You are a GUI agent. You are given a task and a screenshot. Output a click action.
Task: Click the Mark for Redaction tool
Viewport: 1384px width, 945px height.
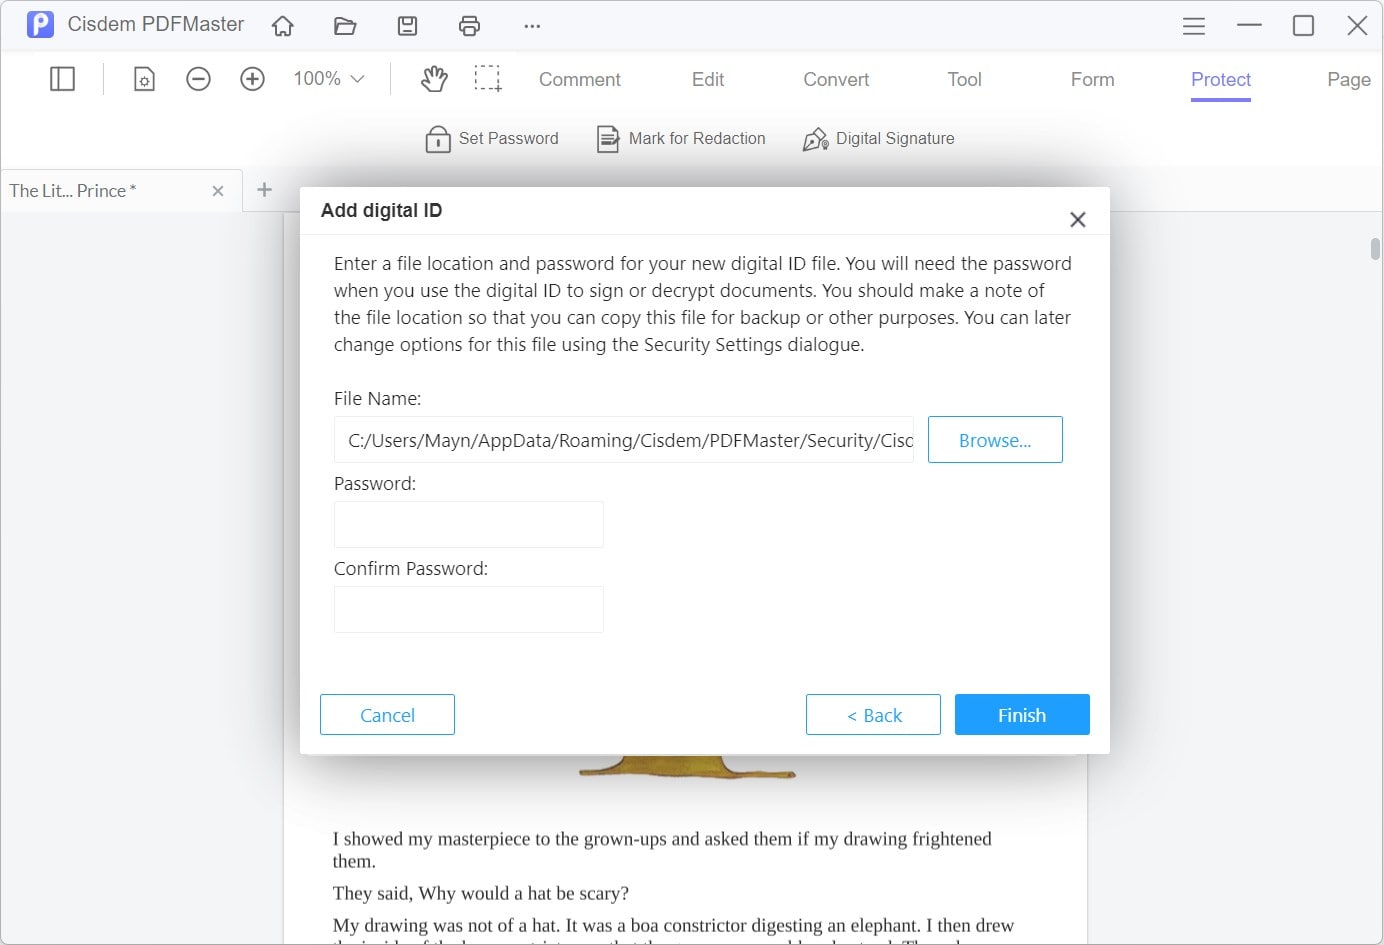pyautogui.click(x=680, y=138)
